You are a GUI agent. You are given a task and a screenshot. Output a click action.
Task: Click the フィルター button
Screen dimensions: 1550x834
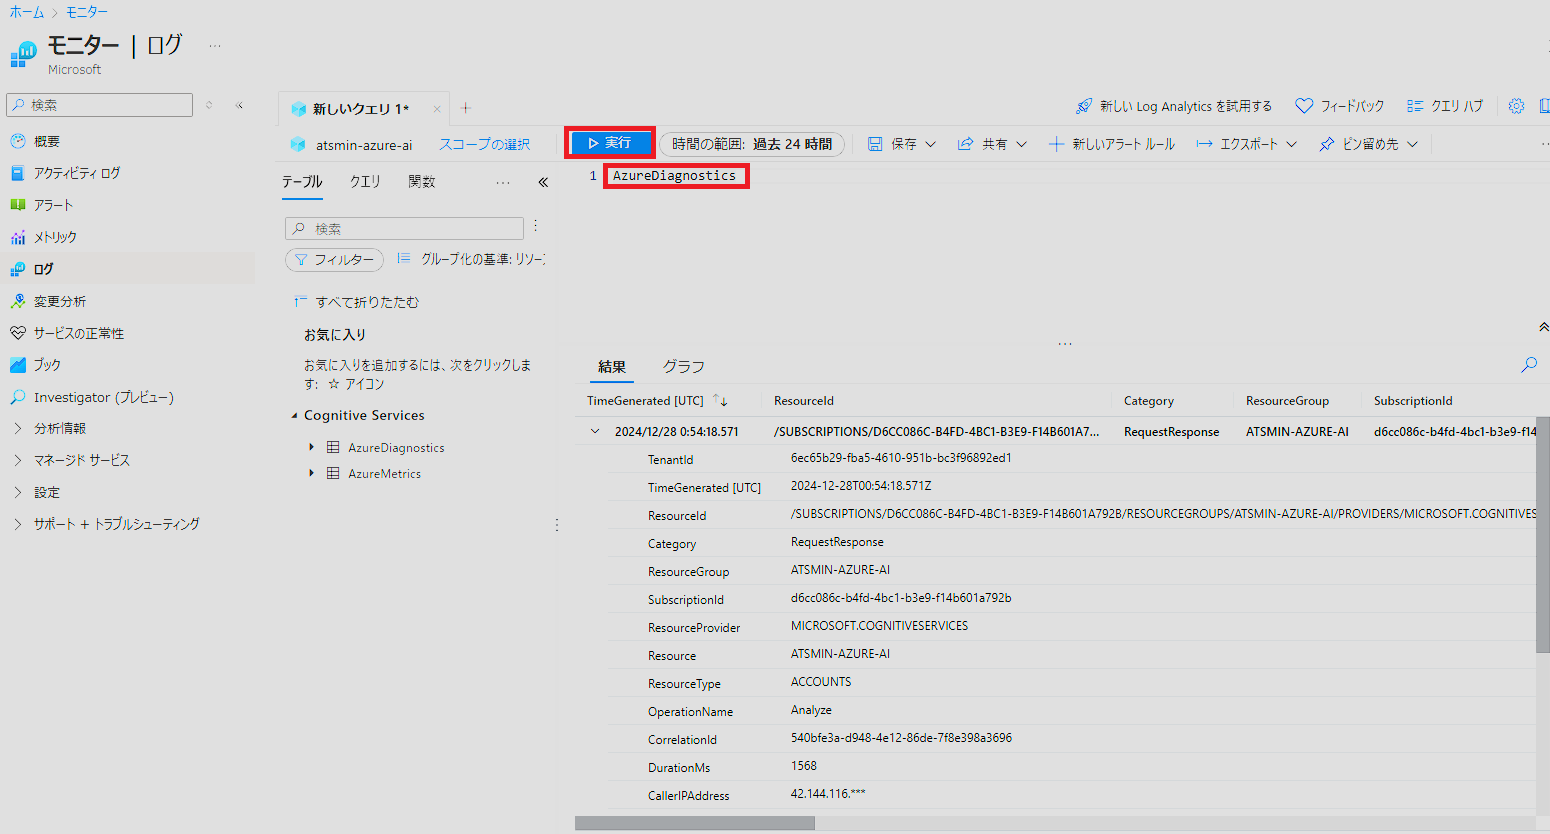(334, 260)
